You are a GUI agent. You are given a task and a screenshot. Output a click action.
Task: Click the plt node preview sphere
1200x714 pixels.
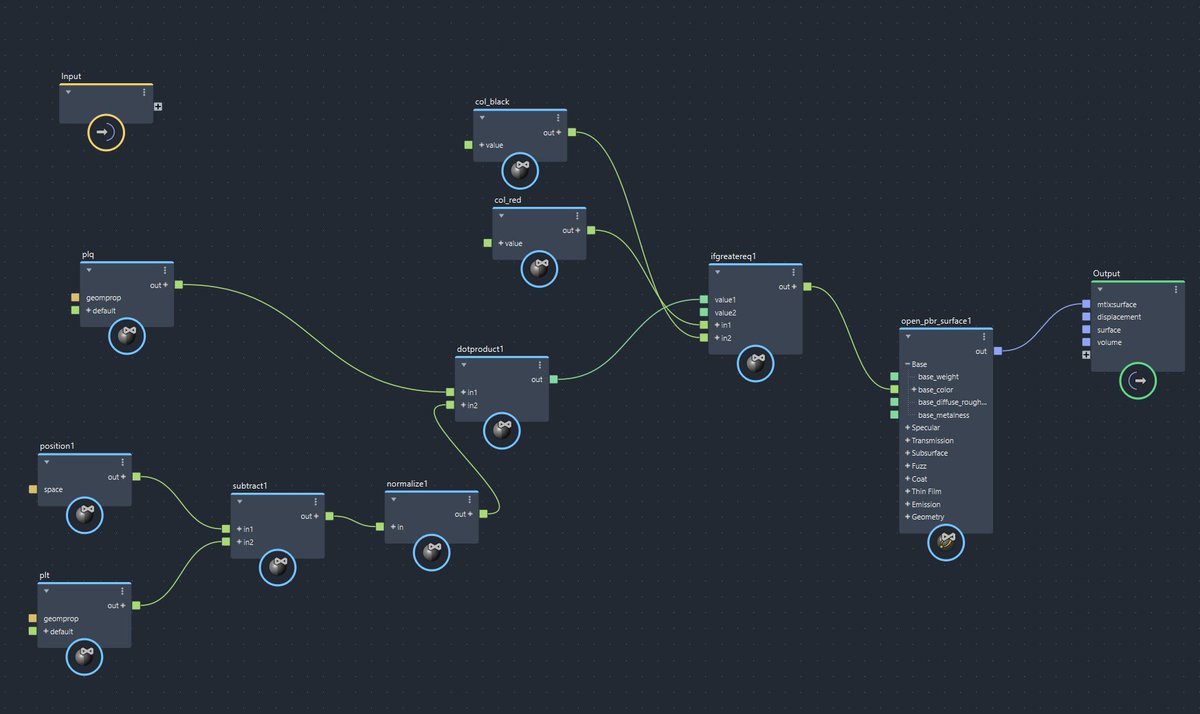coord(85,657)
